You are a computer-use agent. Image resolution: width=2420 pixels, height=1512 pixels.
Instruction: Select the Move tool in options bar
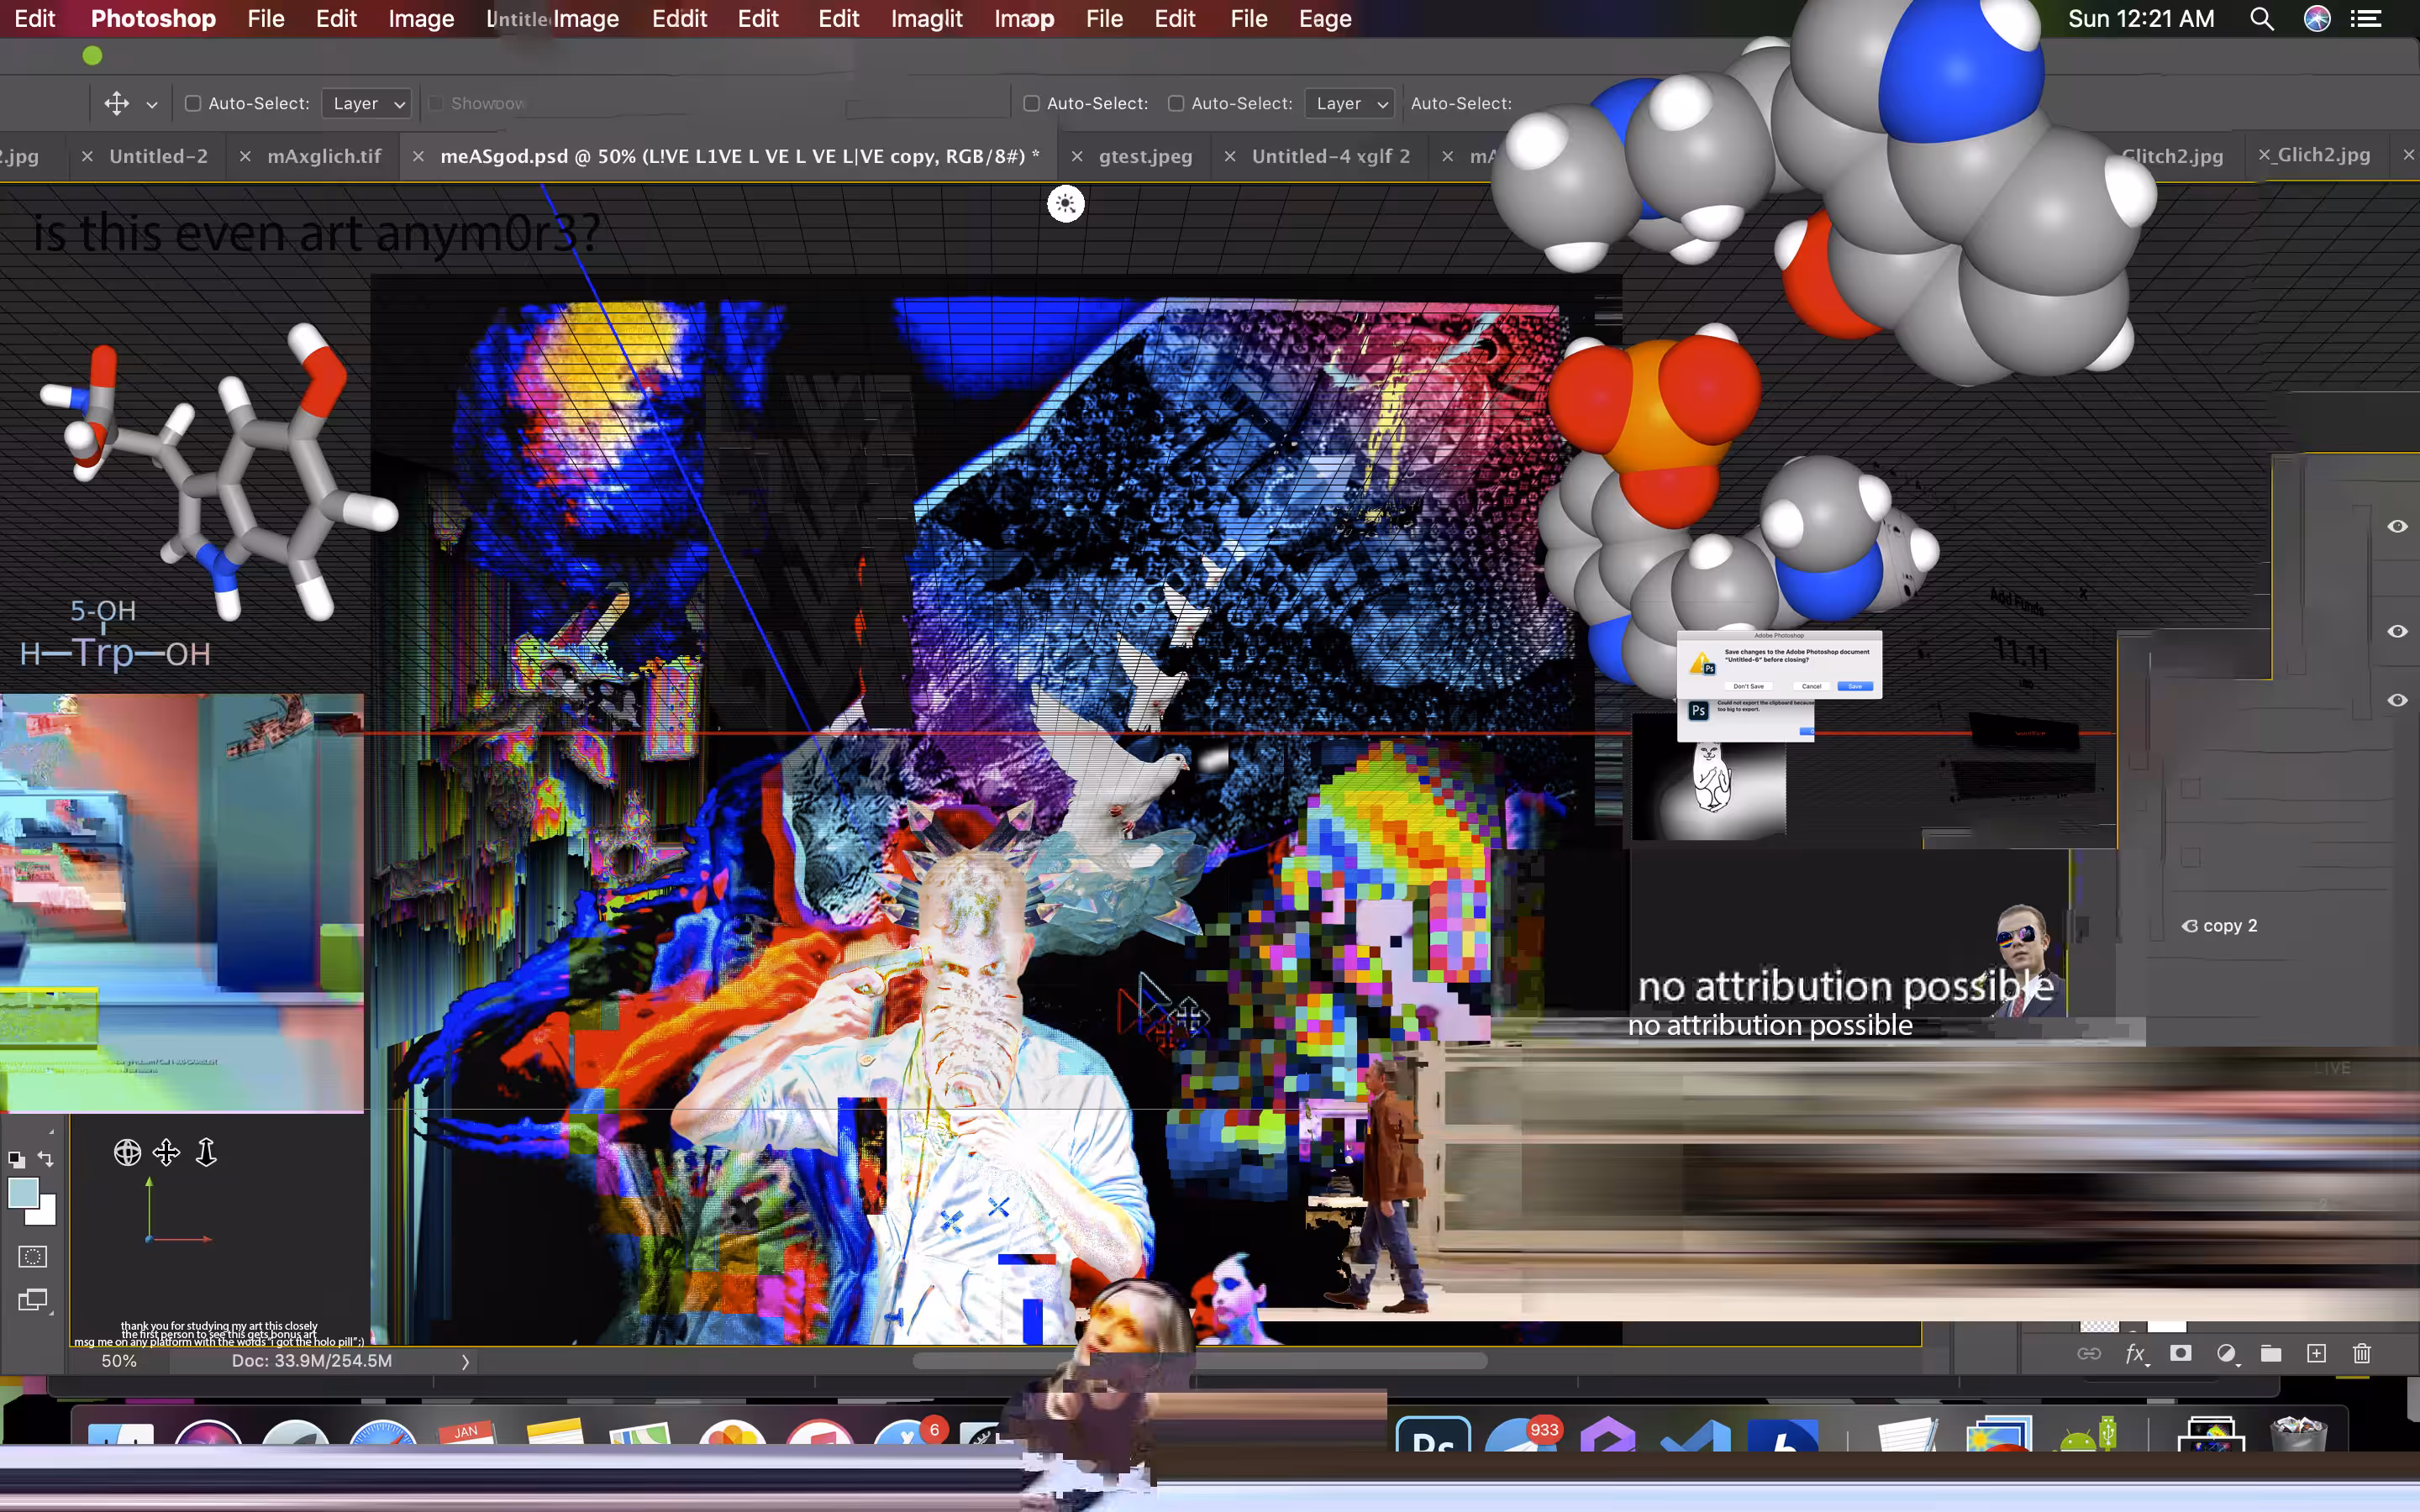point(116,103)
